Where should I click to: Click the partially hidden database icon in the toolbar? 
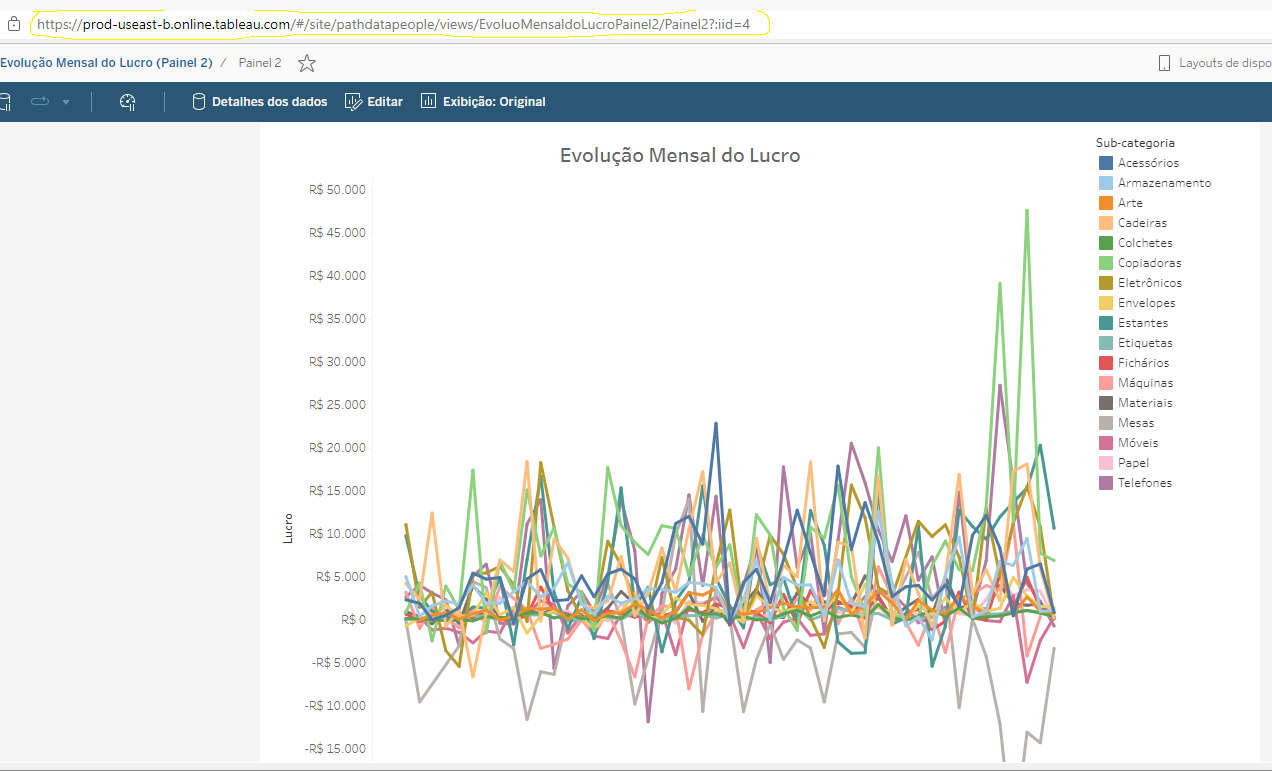[4, 101]
